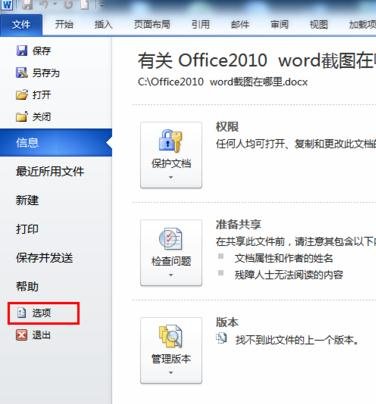Open the Page Layout (页面布局) tab
376x404 pixels.
152,24
